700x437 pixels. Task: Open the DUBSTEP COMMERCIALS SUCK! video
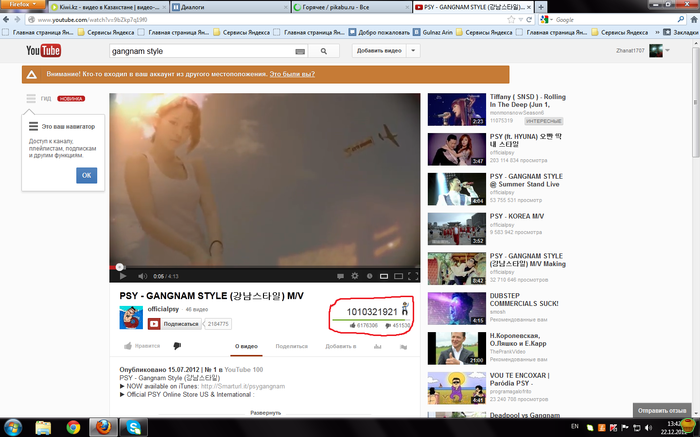(x=524, y=300)
